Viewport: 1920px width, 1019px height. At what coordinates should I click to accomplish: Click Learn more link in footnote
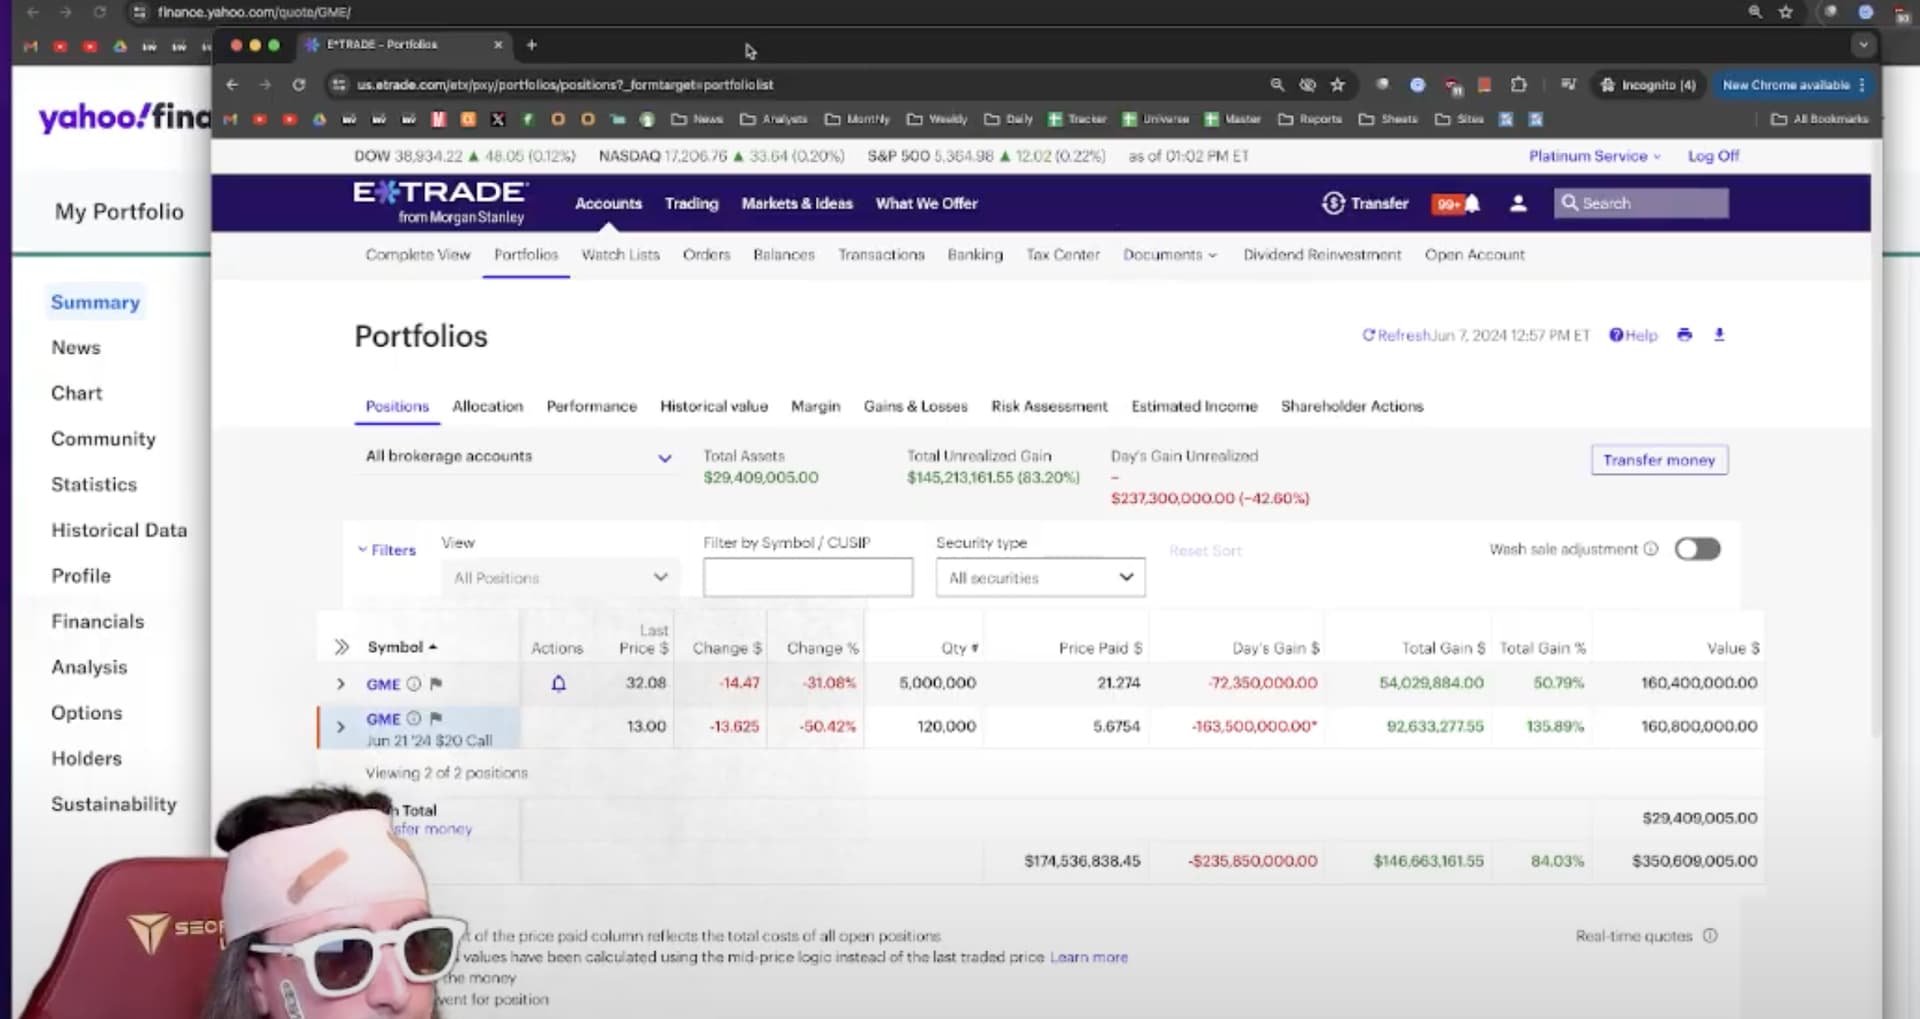[x=1088, y=957]
